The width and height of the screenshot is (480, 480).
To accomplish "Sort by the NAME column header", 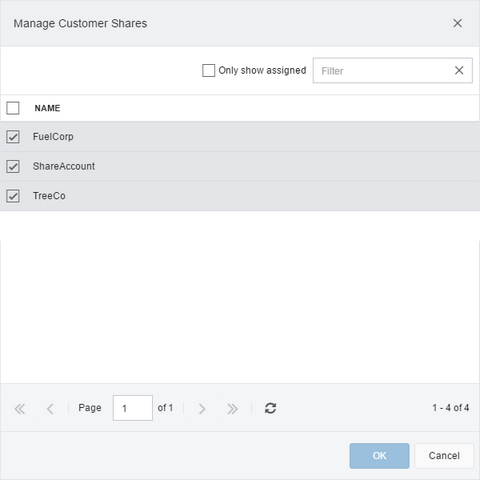I will pos(47,108).
